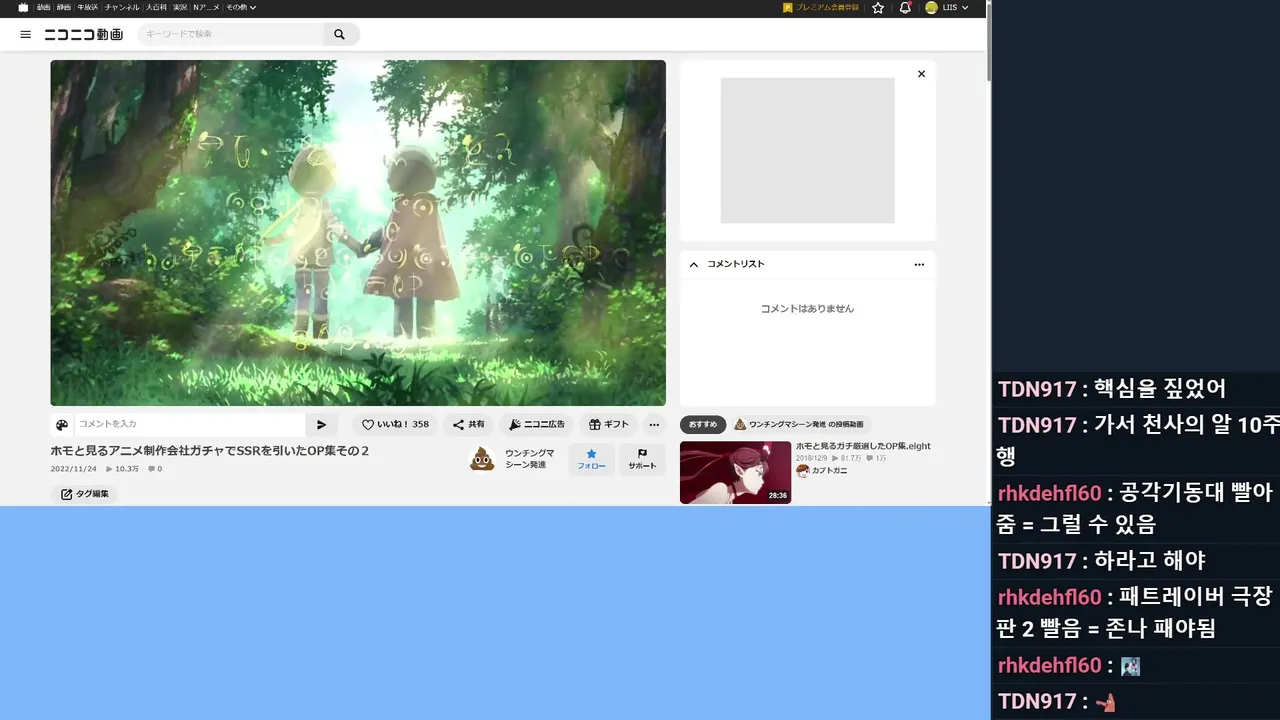Image resolution: width=1280 pixels, height=720 pixels.
Task: Click the 2022/11/24 upload date text
Action: click(x=74, y=469)
